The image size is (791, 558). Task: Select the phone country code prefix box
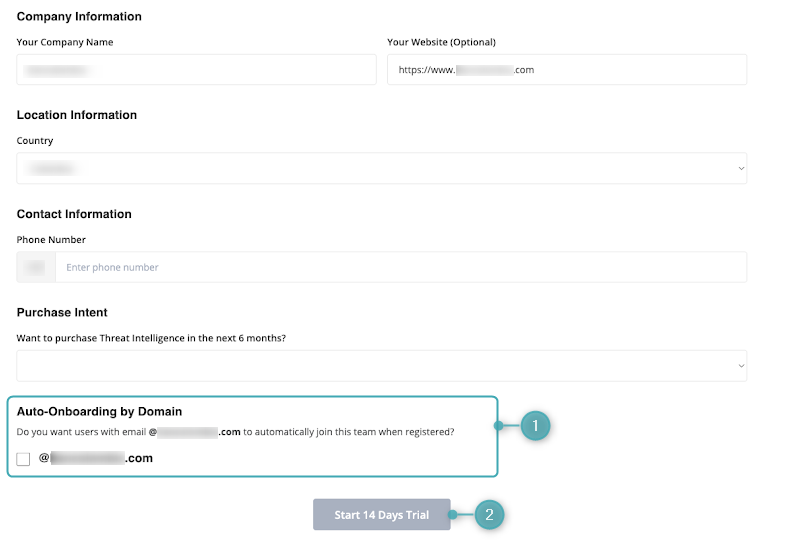pyautogui.click(x=36, y=267)
